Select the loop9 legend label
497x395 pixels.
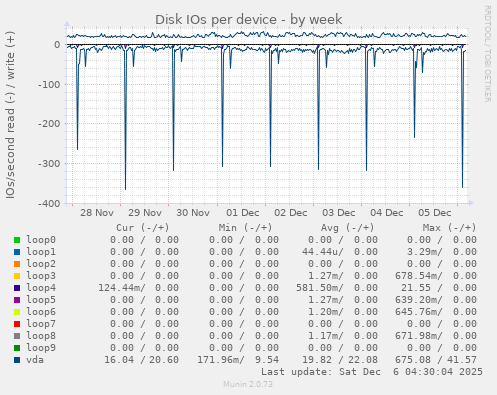click(41, 348)
